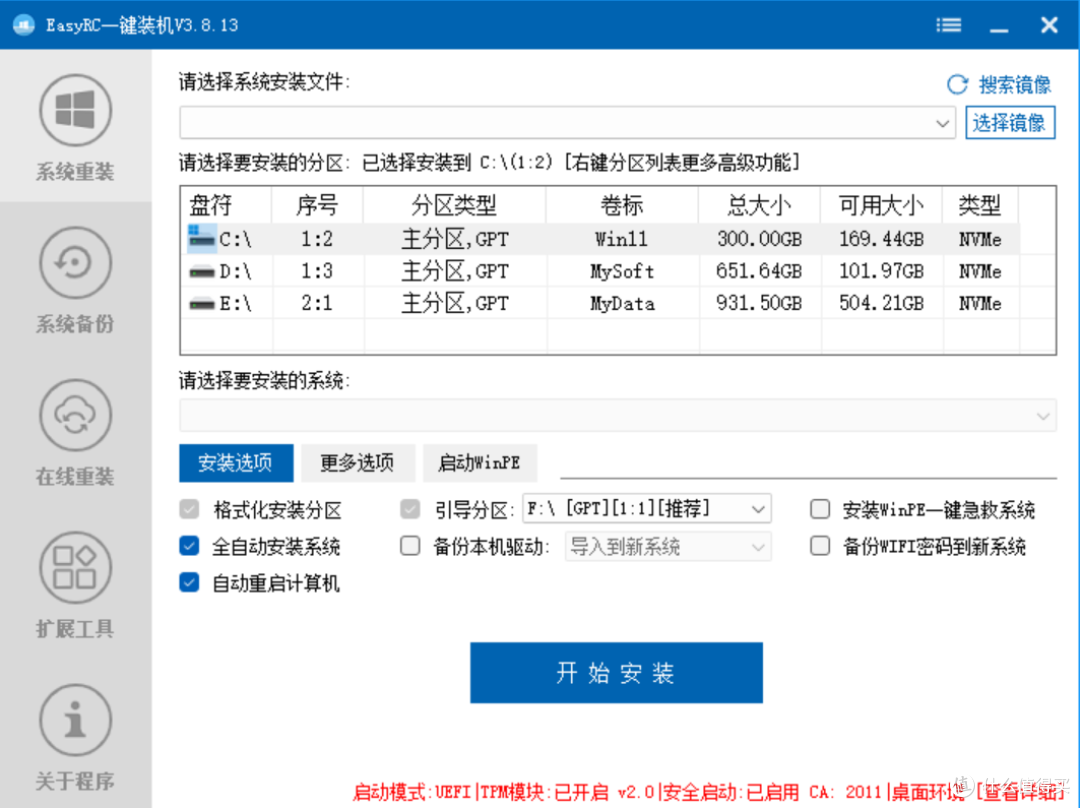Click the E:\ drive icon
The image size is (1080, 808).
(x=202, y=303)
